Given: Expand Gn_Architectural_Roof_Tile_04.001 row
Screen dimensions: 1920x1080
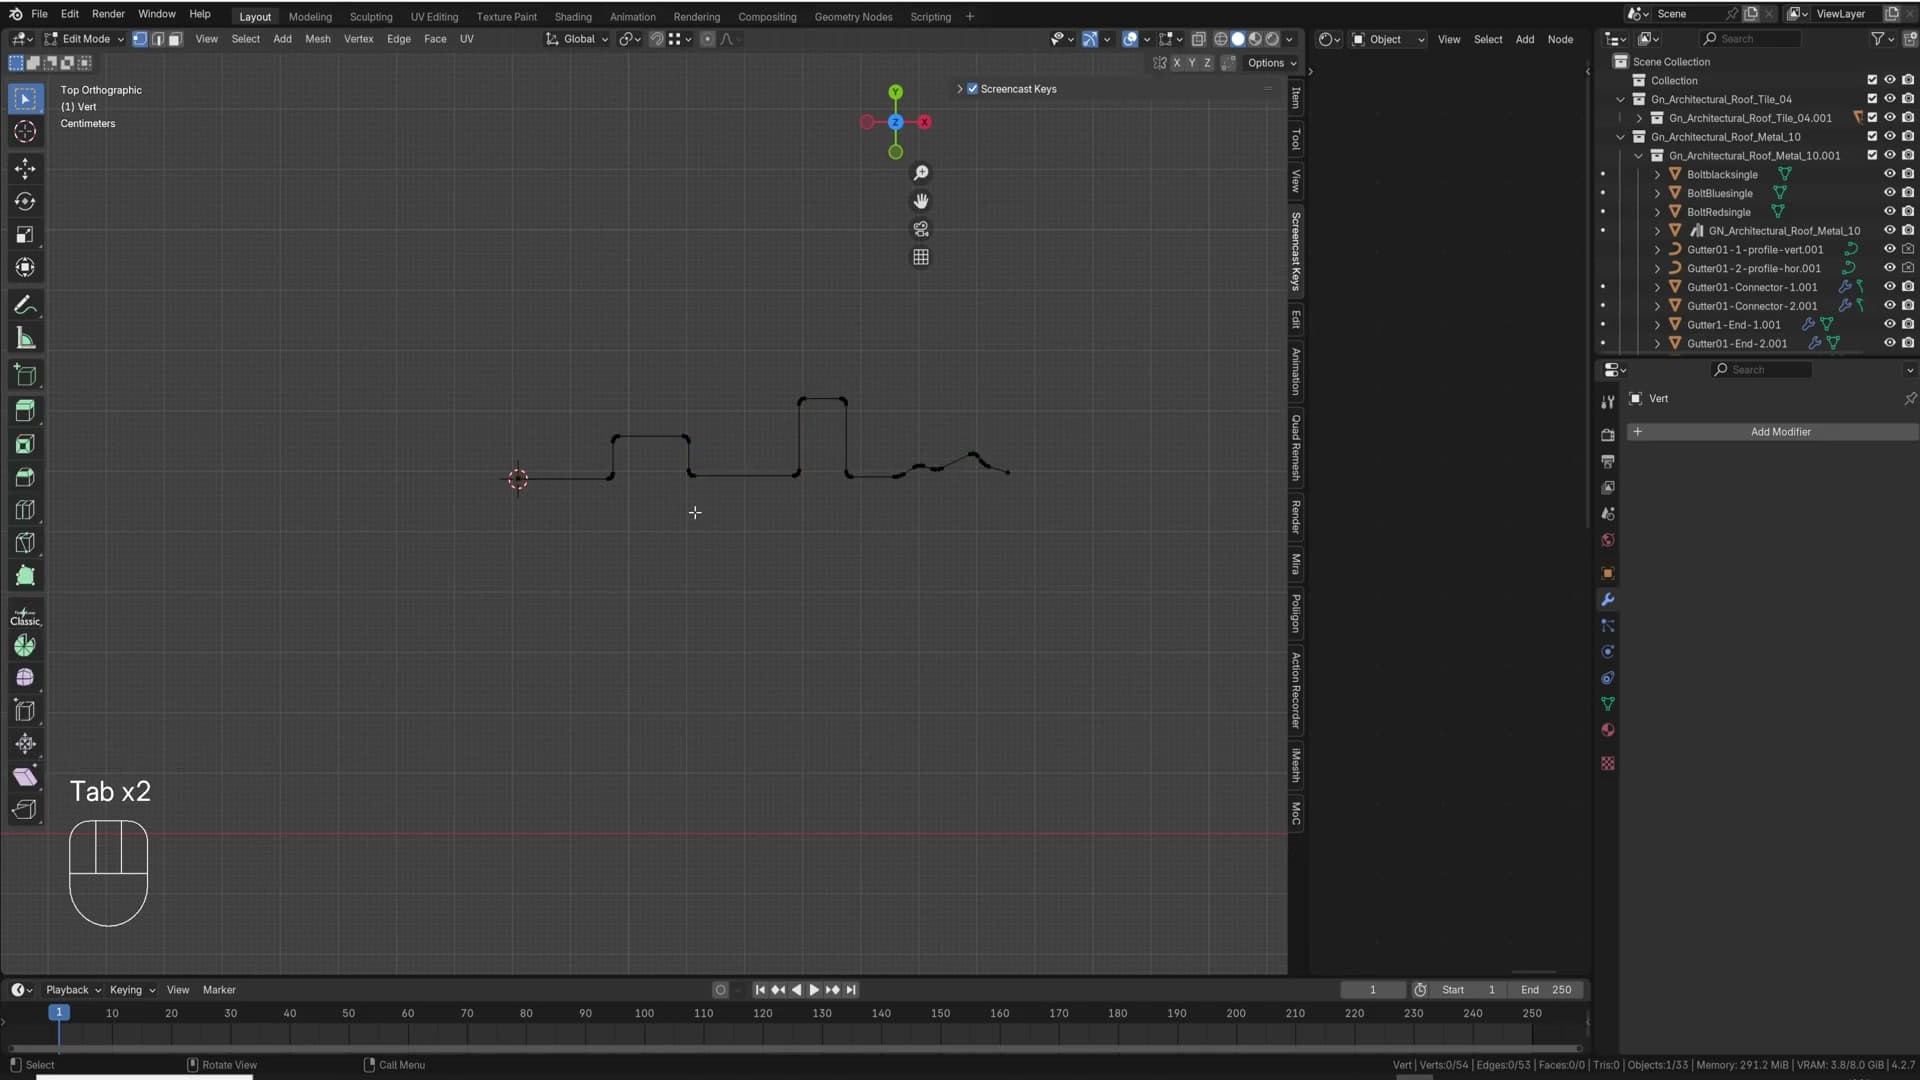Looking at the screenshot, I should [1639, 118].
